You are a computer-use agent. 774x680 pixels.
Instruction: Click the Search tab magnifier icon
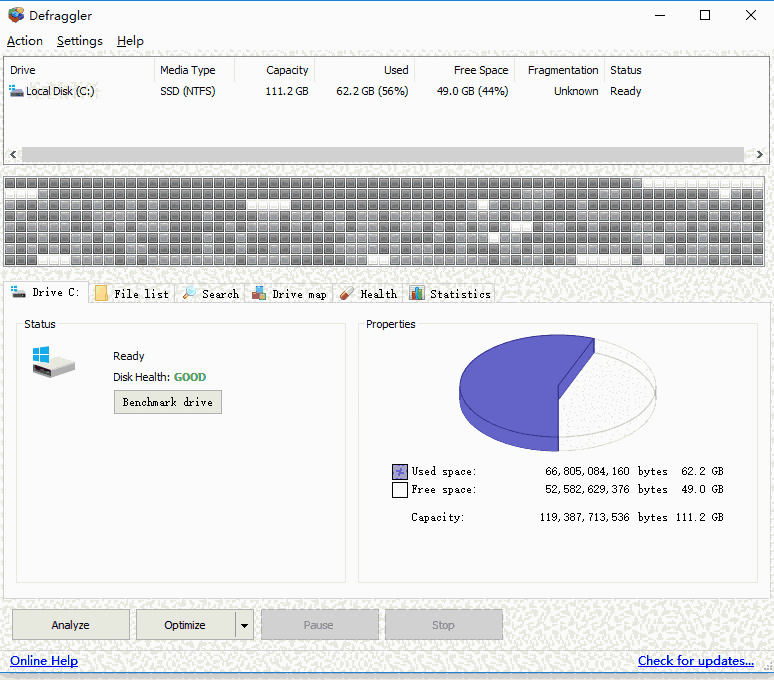pyautogui.click(x=189, y=294)
